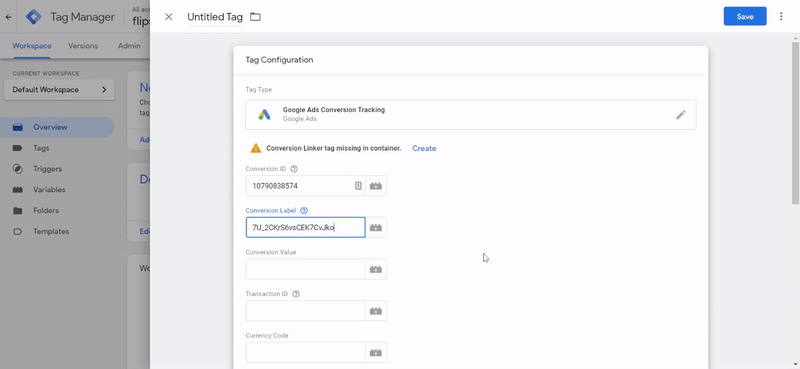Open Overview in the sidebar
800x369 pixels.
coord(57,127)
